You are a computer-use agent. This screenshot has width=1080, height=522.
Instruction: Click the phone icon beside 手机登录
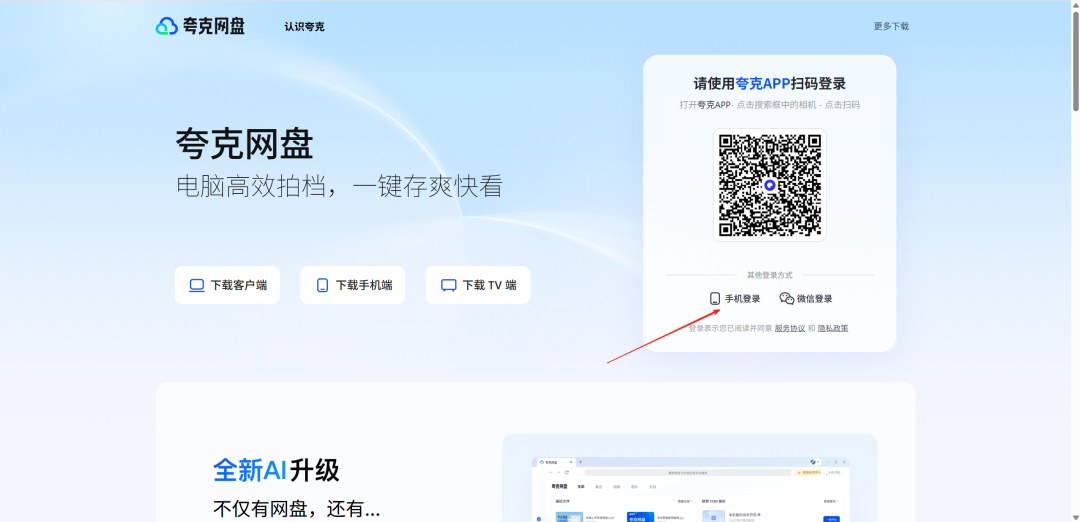715,299
